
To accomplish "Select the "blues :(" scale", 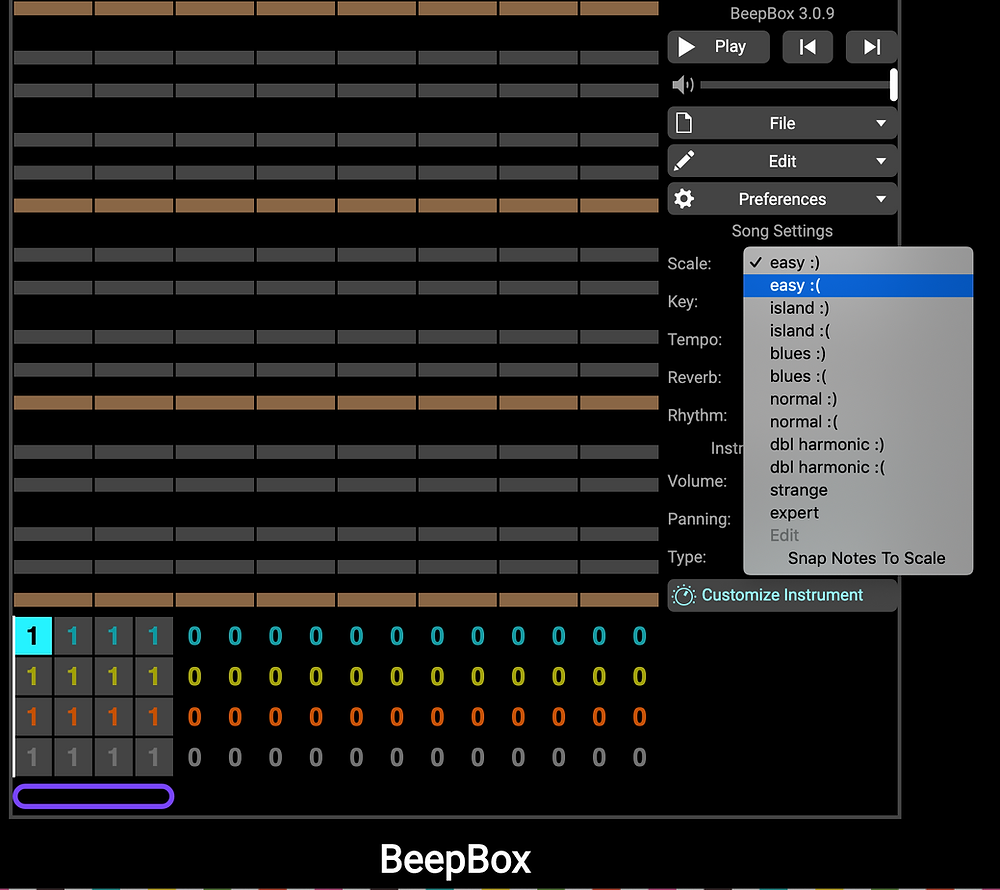I will [858, 377].
